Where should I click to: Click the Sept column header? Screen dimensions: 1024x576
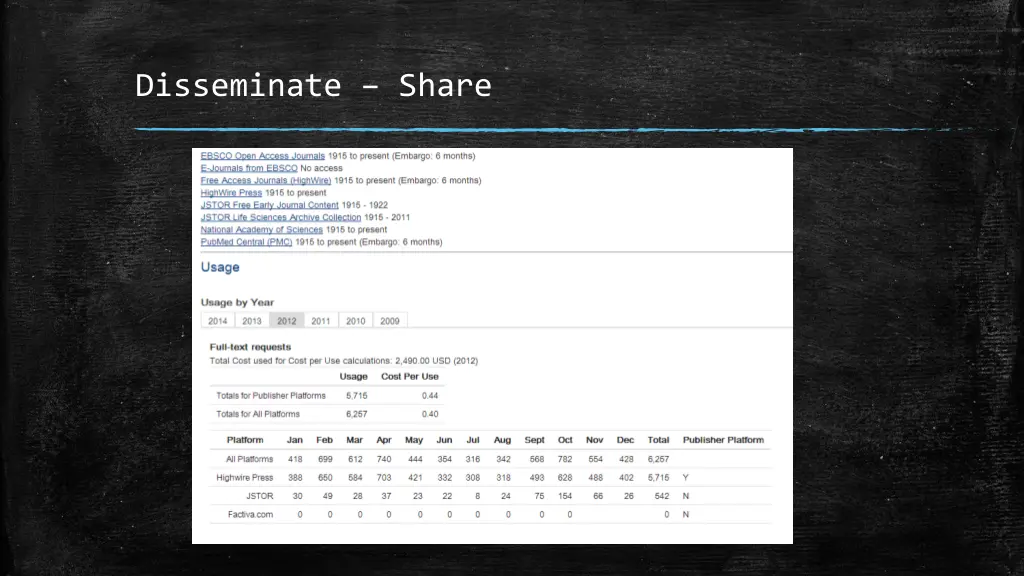(534, 440)
